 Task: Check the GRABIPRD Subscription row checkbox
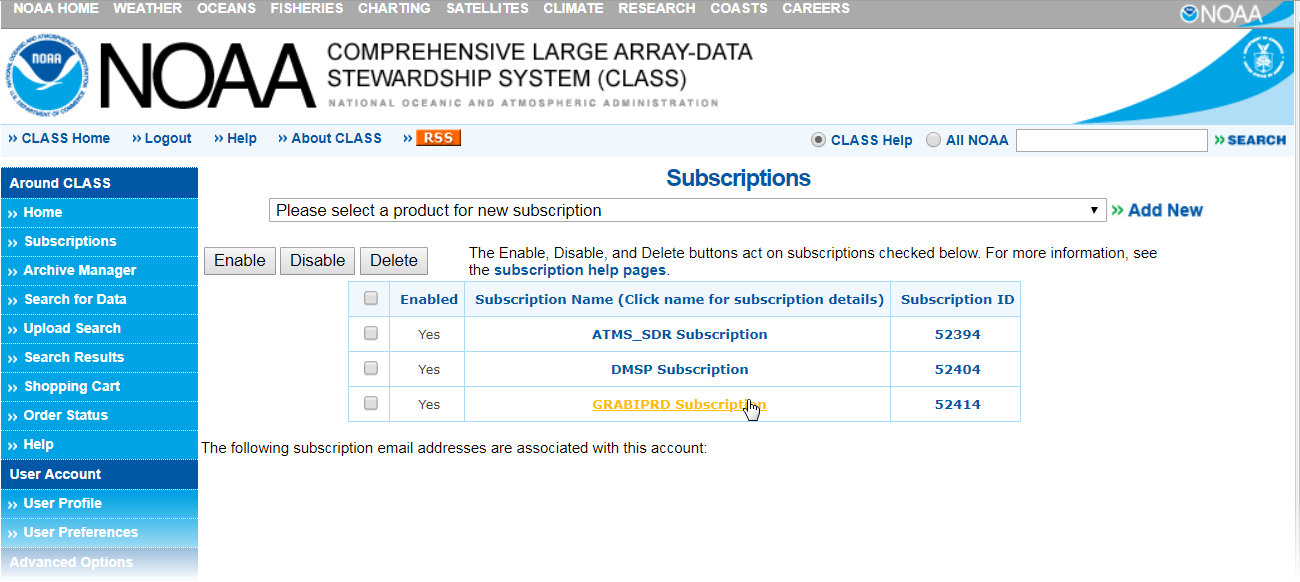click(x=371, y=403)
